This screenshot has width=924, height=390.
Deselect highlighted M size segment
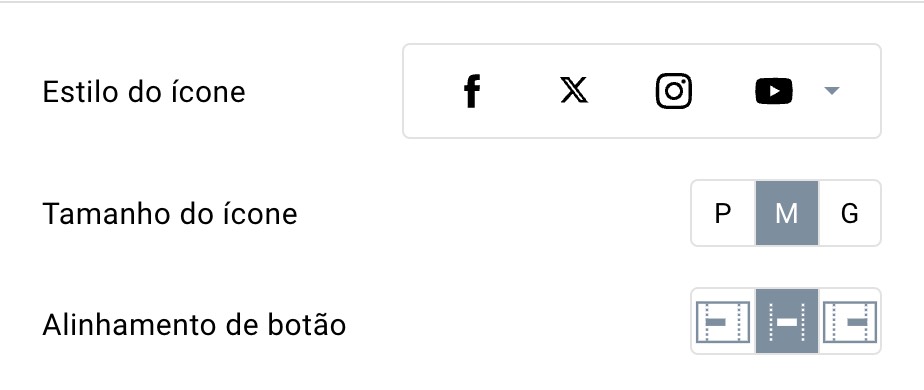(x=787, y=213)
